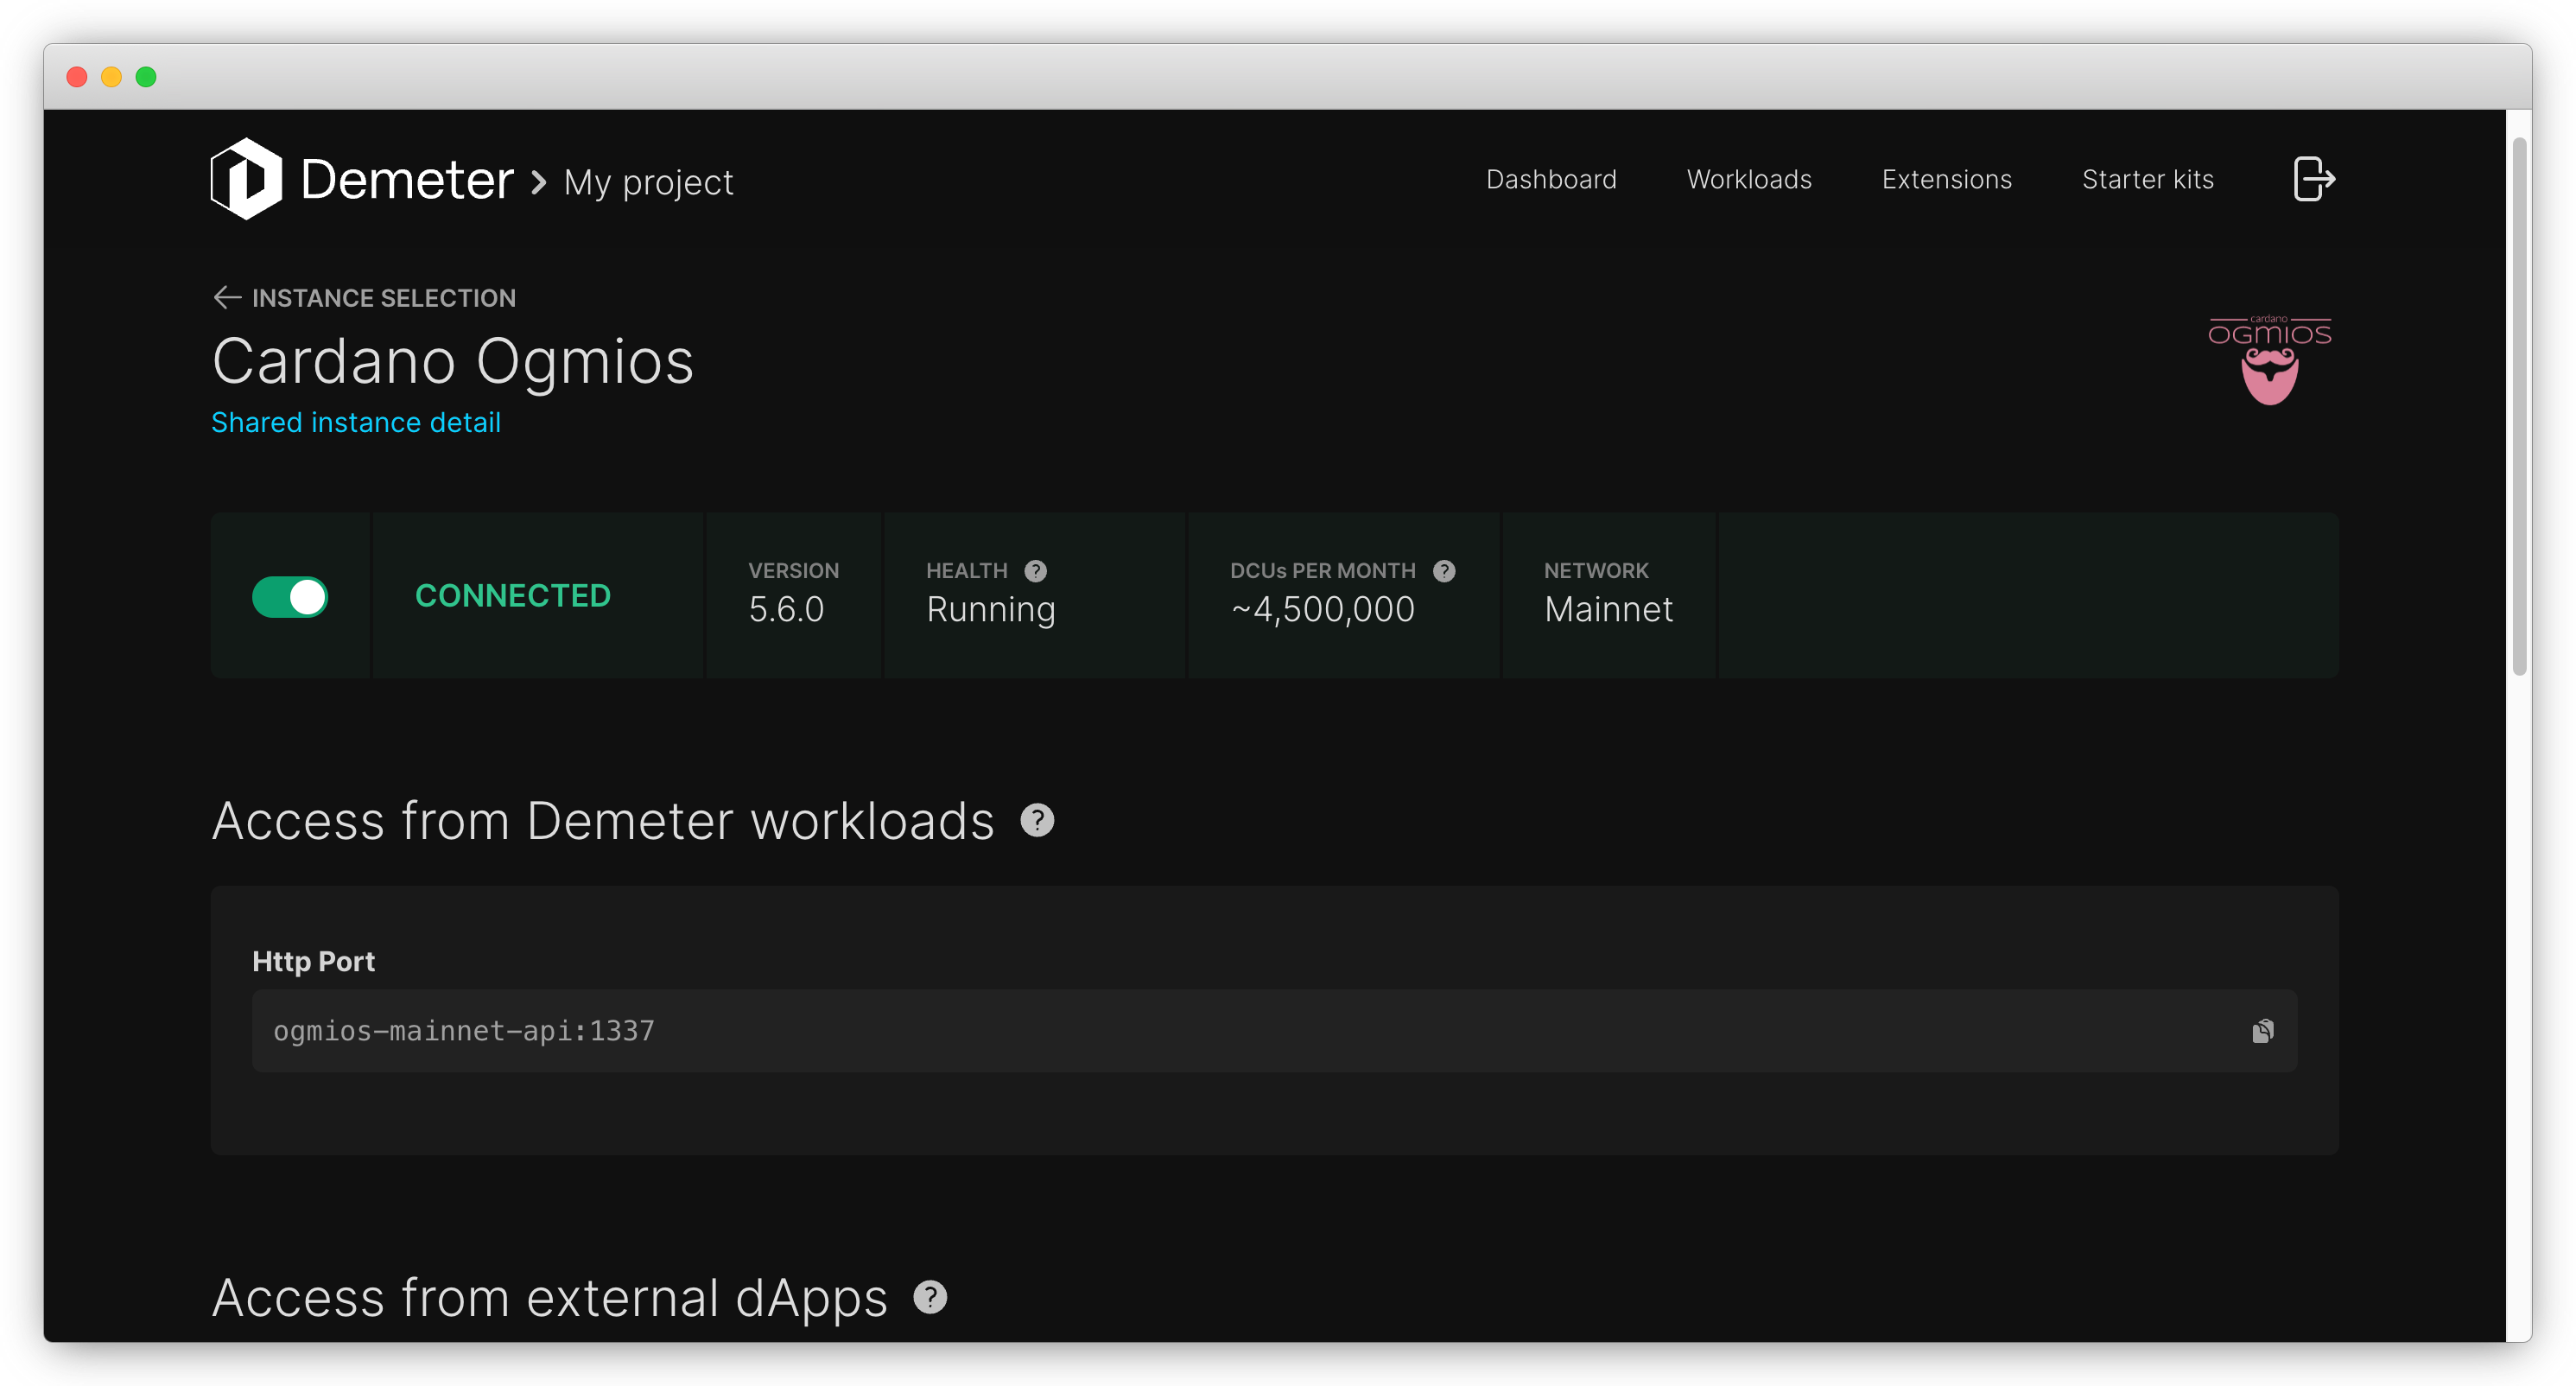The image size is (2576, 1386).
Task: Show help for Access from Demeter workloads
Action: click(1037, 820)
